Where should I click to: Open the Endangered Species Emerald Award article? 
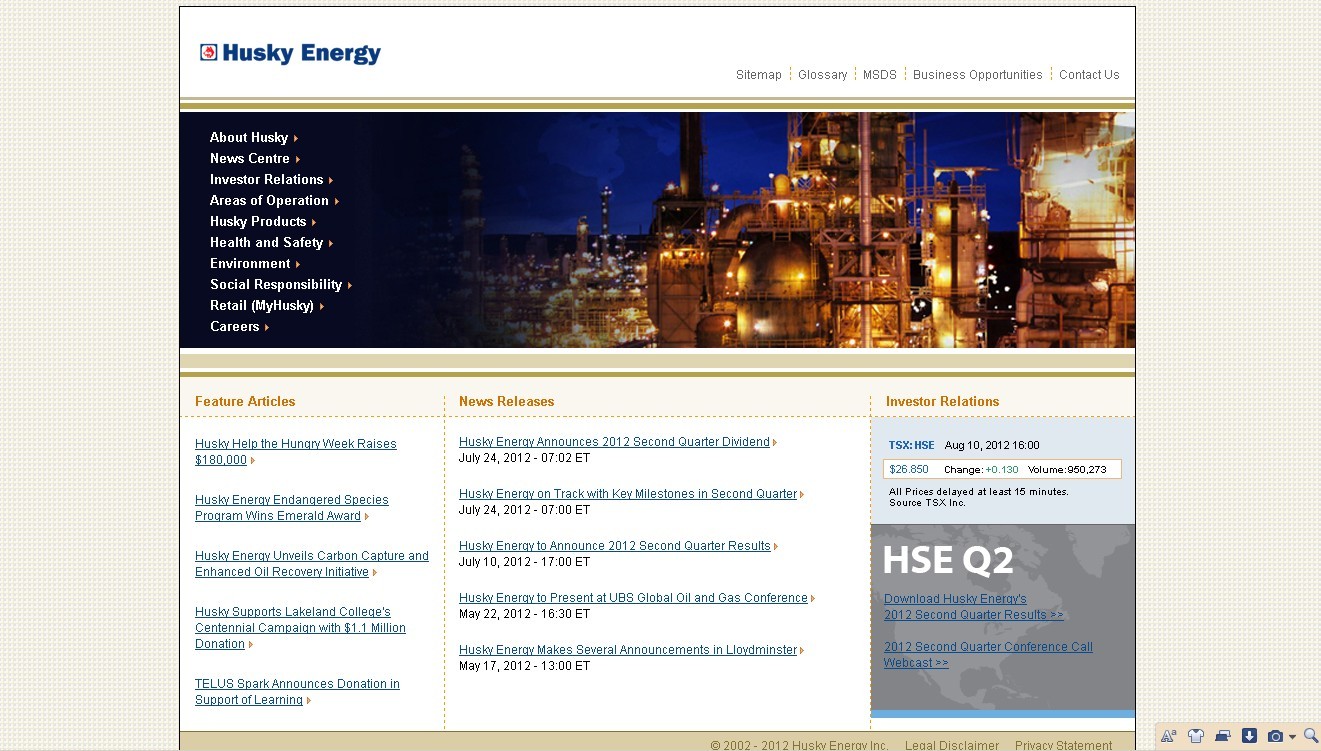(x=291, y=508)
